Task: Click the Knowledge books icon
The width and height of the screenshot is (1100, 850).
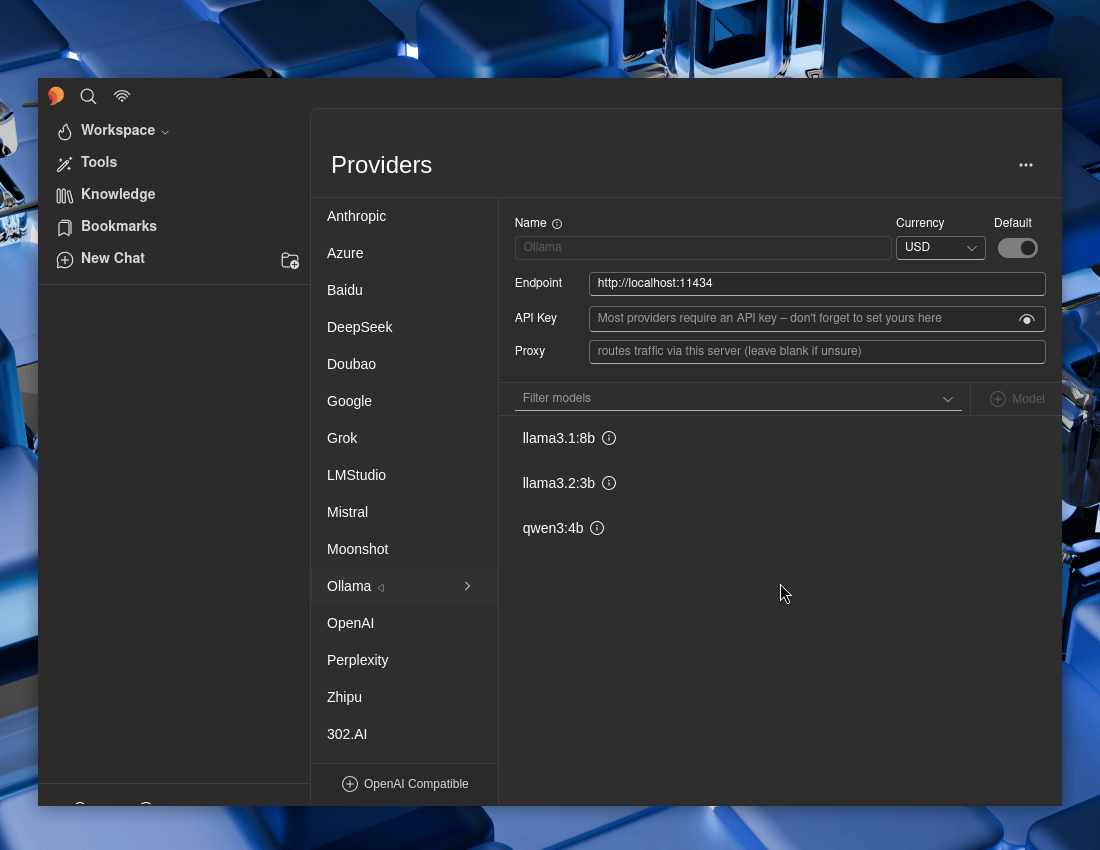Action: (x=63, y=194)
